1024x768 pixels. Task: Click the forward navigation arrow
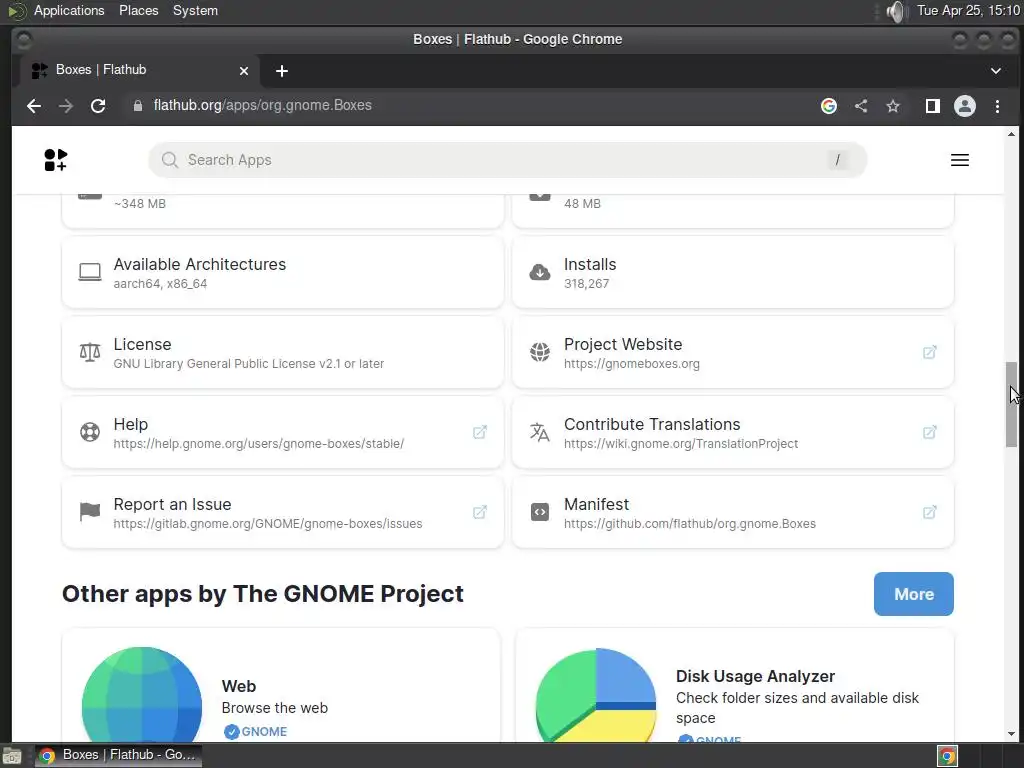click(66, 106)
